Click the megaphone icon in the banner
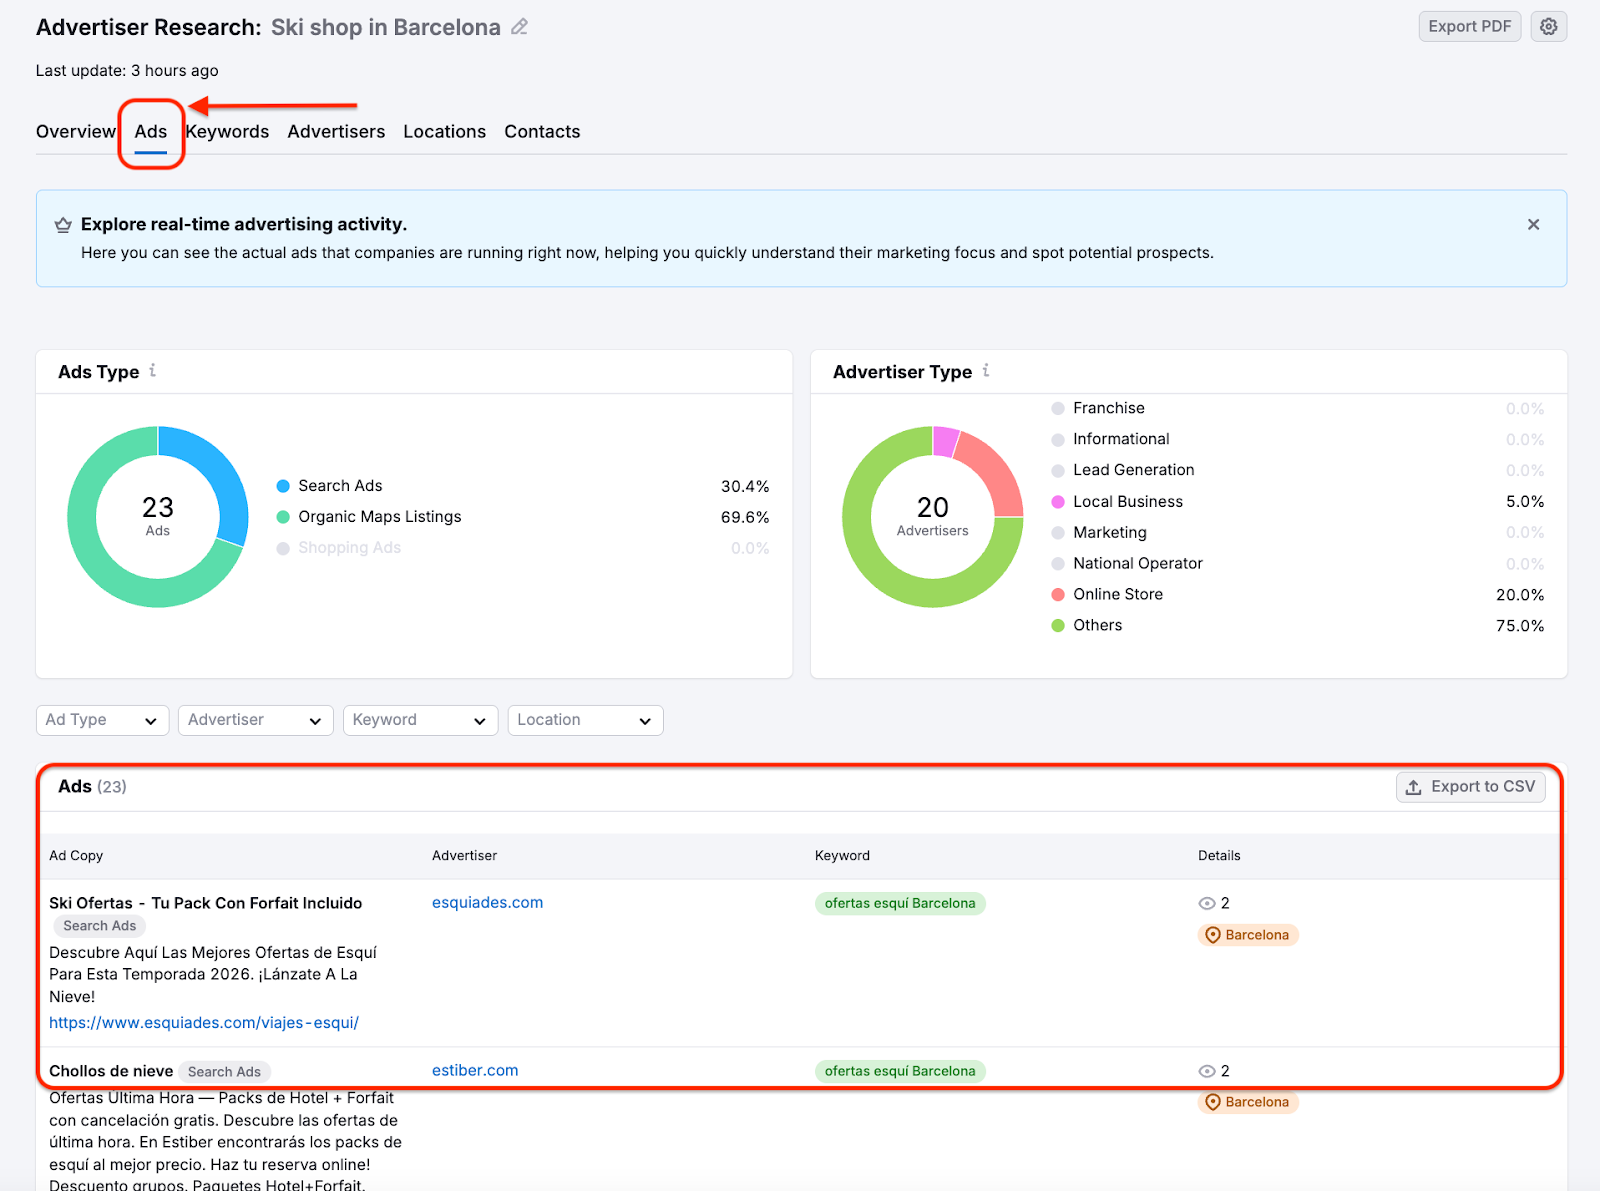 [x=63, y=224]
